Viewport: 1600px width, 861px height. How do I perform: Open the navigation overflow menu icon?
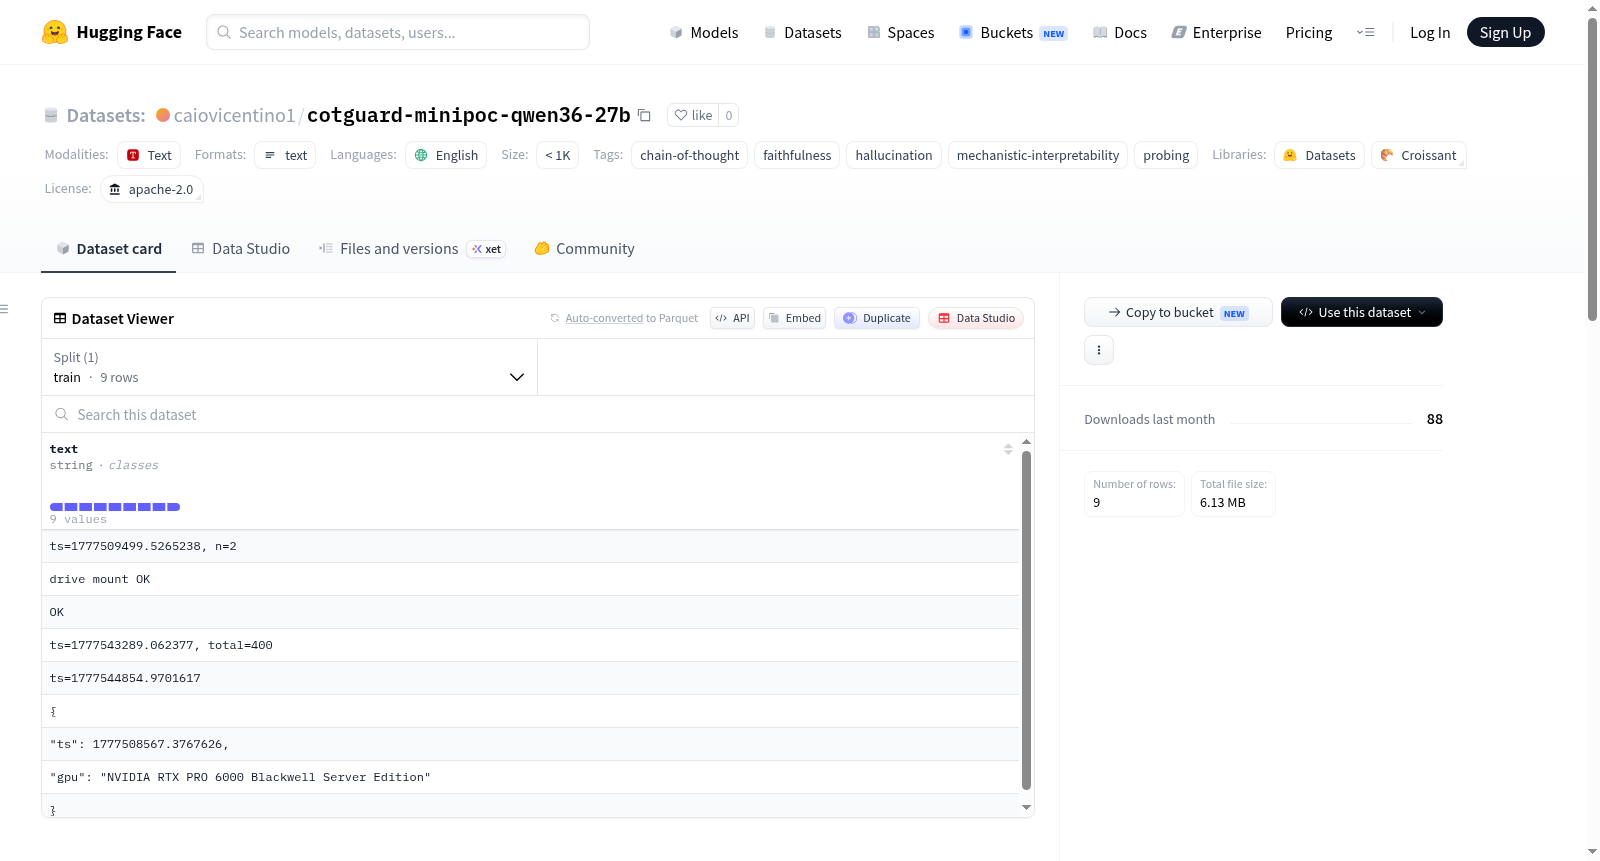(x=1365, y=32)
